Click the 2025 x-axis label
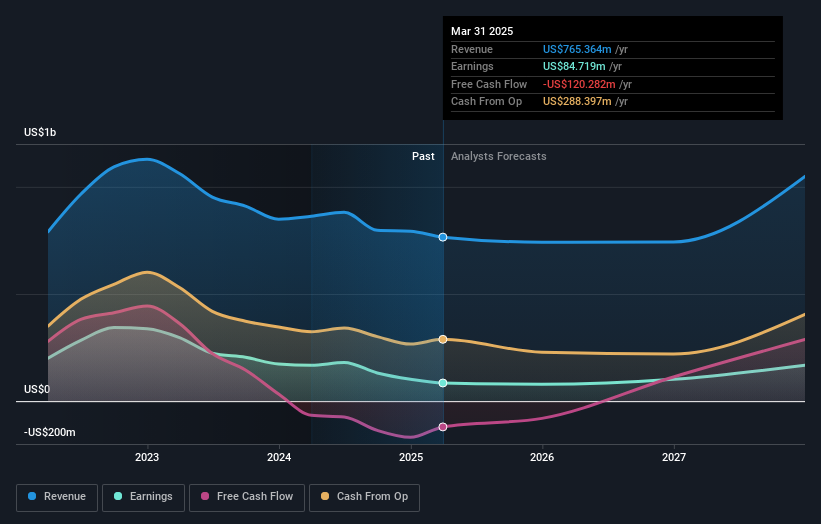Screen dimensions: 821x524 pyautogui.click(x=411, y=458)
